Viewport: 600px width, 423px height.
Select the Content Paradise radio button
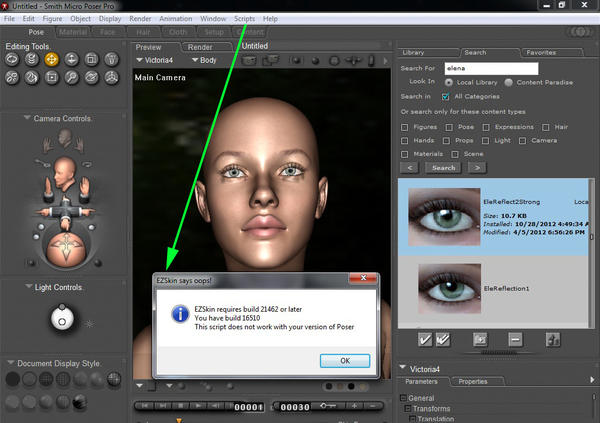coord(509,82)
